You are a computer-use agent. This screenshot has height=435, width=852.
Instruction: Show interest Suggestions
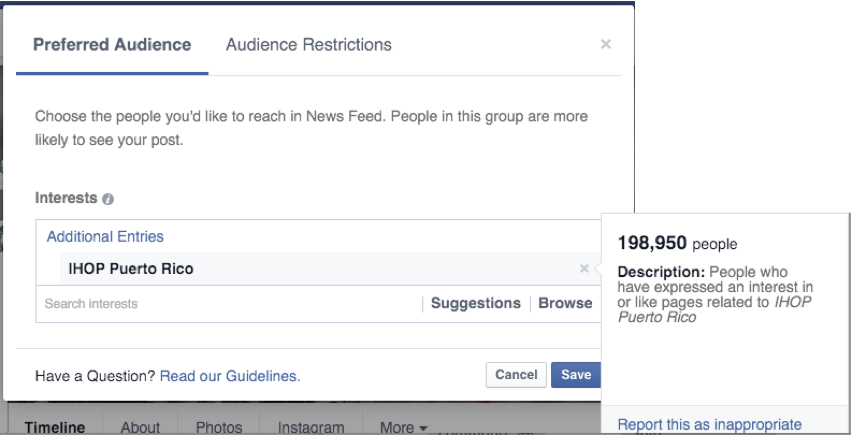click(x=475, y=303)
